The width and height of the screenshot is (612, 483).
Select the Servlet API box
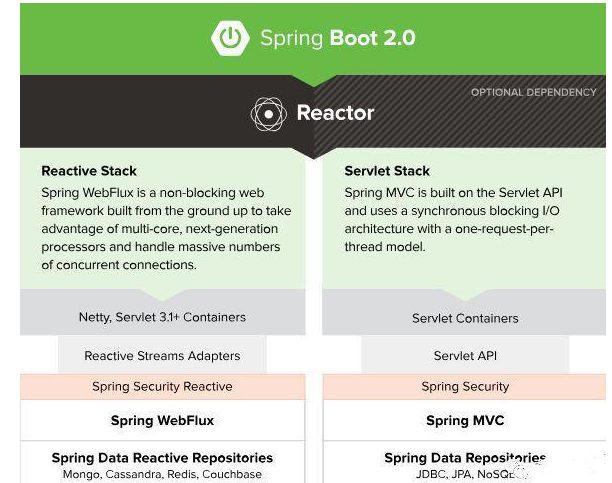point(465,355)
